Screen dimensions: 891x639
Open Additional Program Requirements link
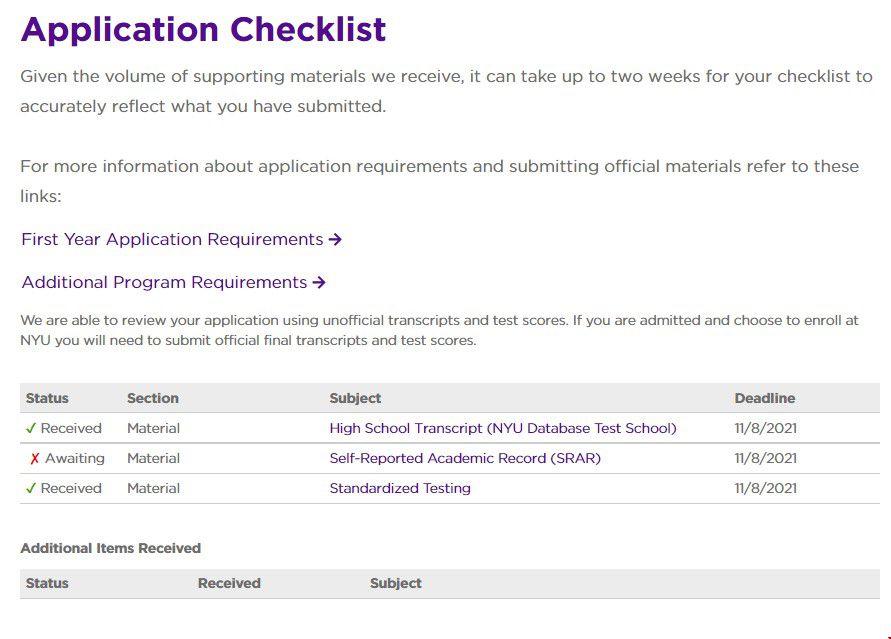[x=164, y=283]
